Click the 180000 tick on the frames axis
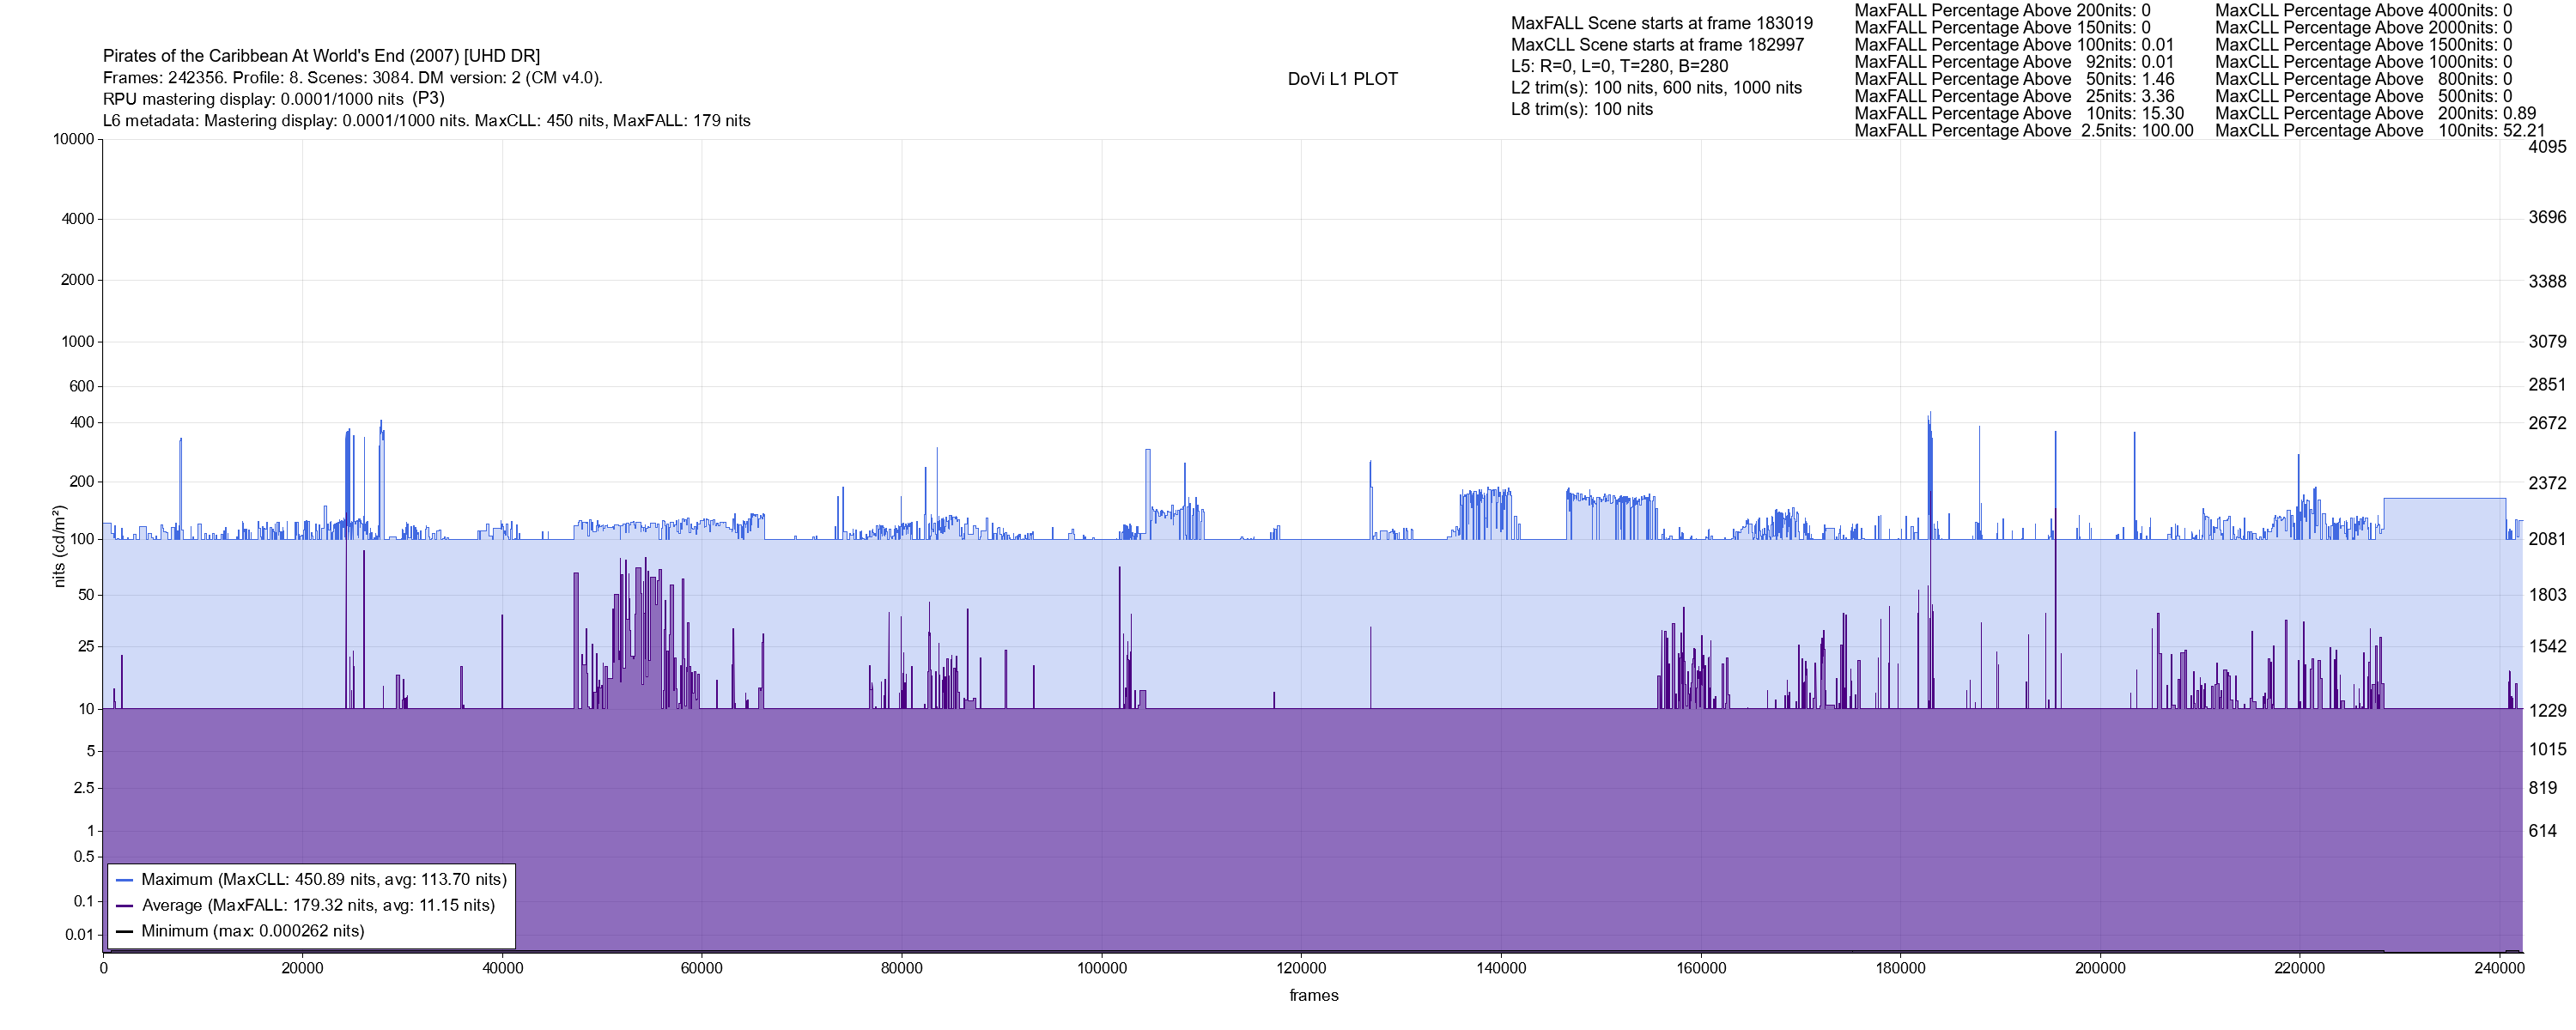2576x1030 pixels. click(1900, 969)
